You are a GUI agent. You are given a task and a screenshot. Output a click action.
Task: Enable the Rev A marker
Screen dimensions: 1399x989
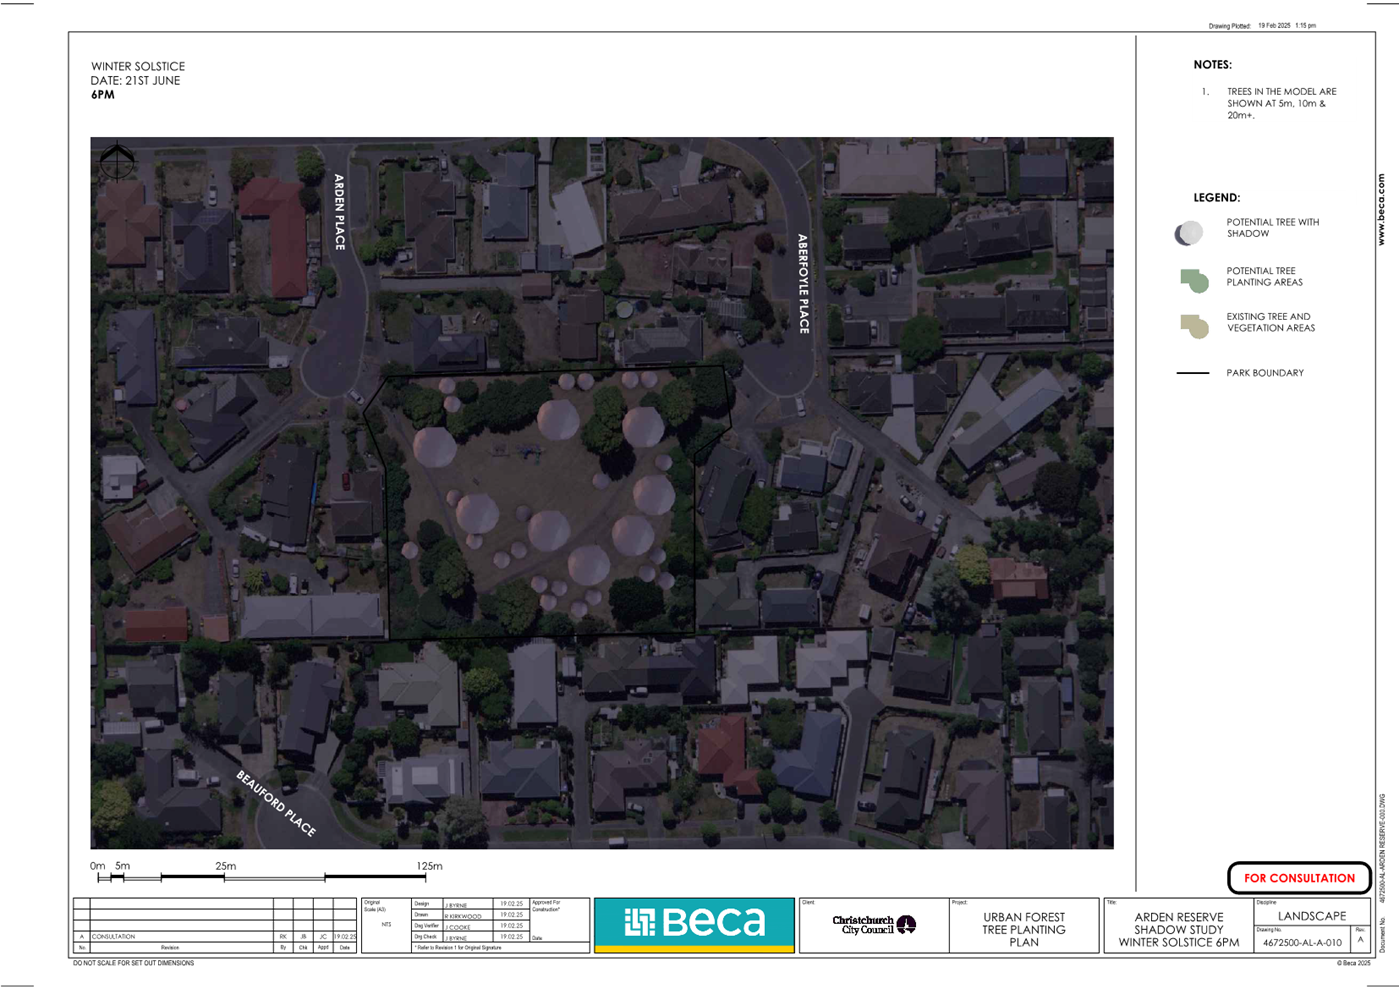click(x=1358, y=938)
